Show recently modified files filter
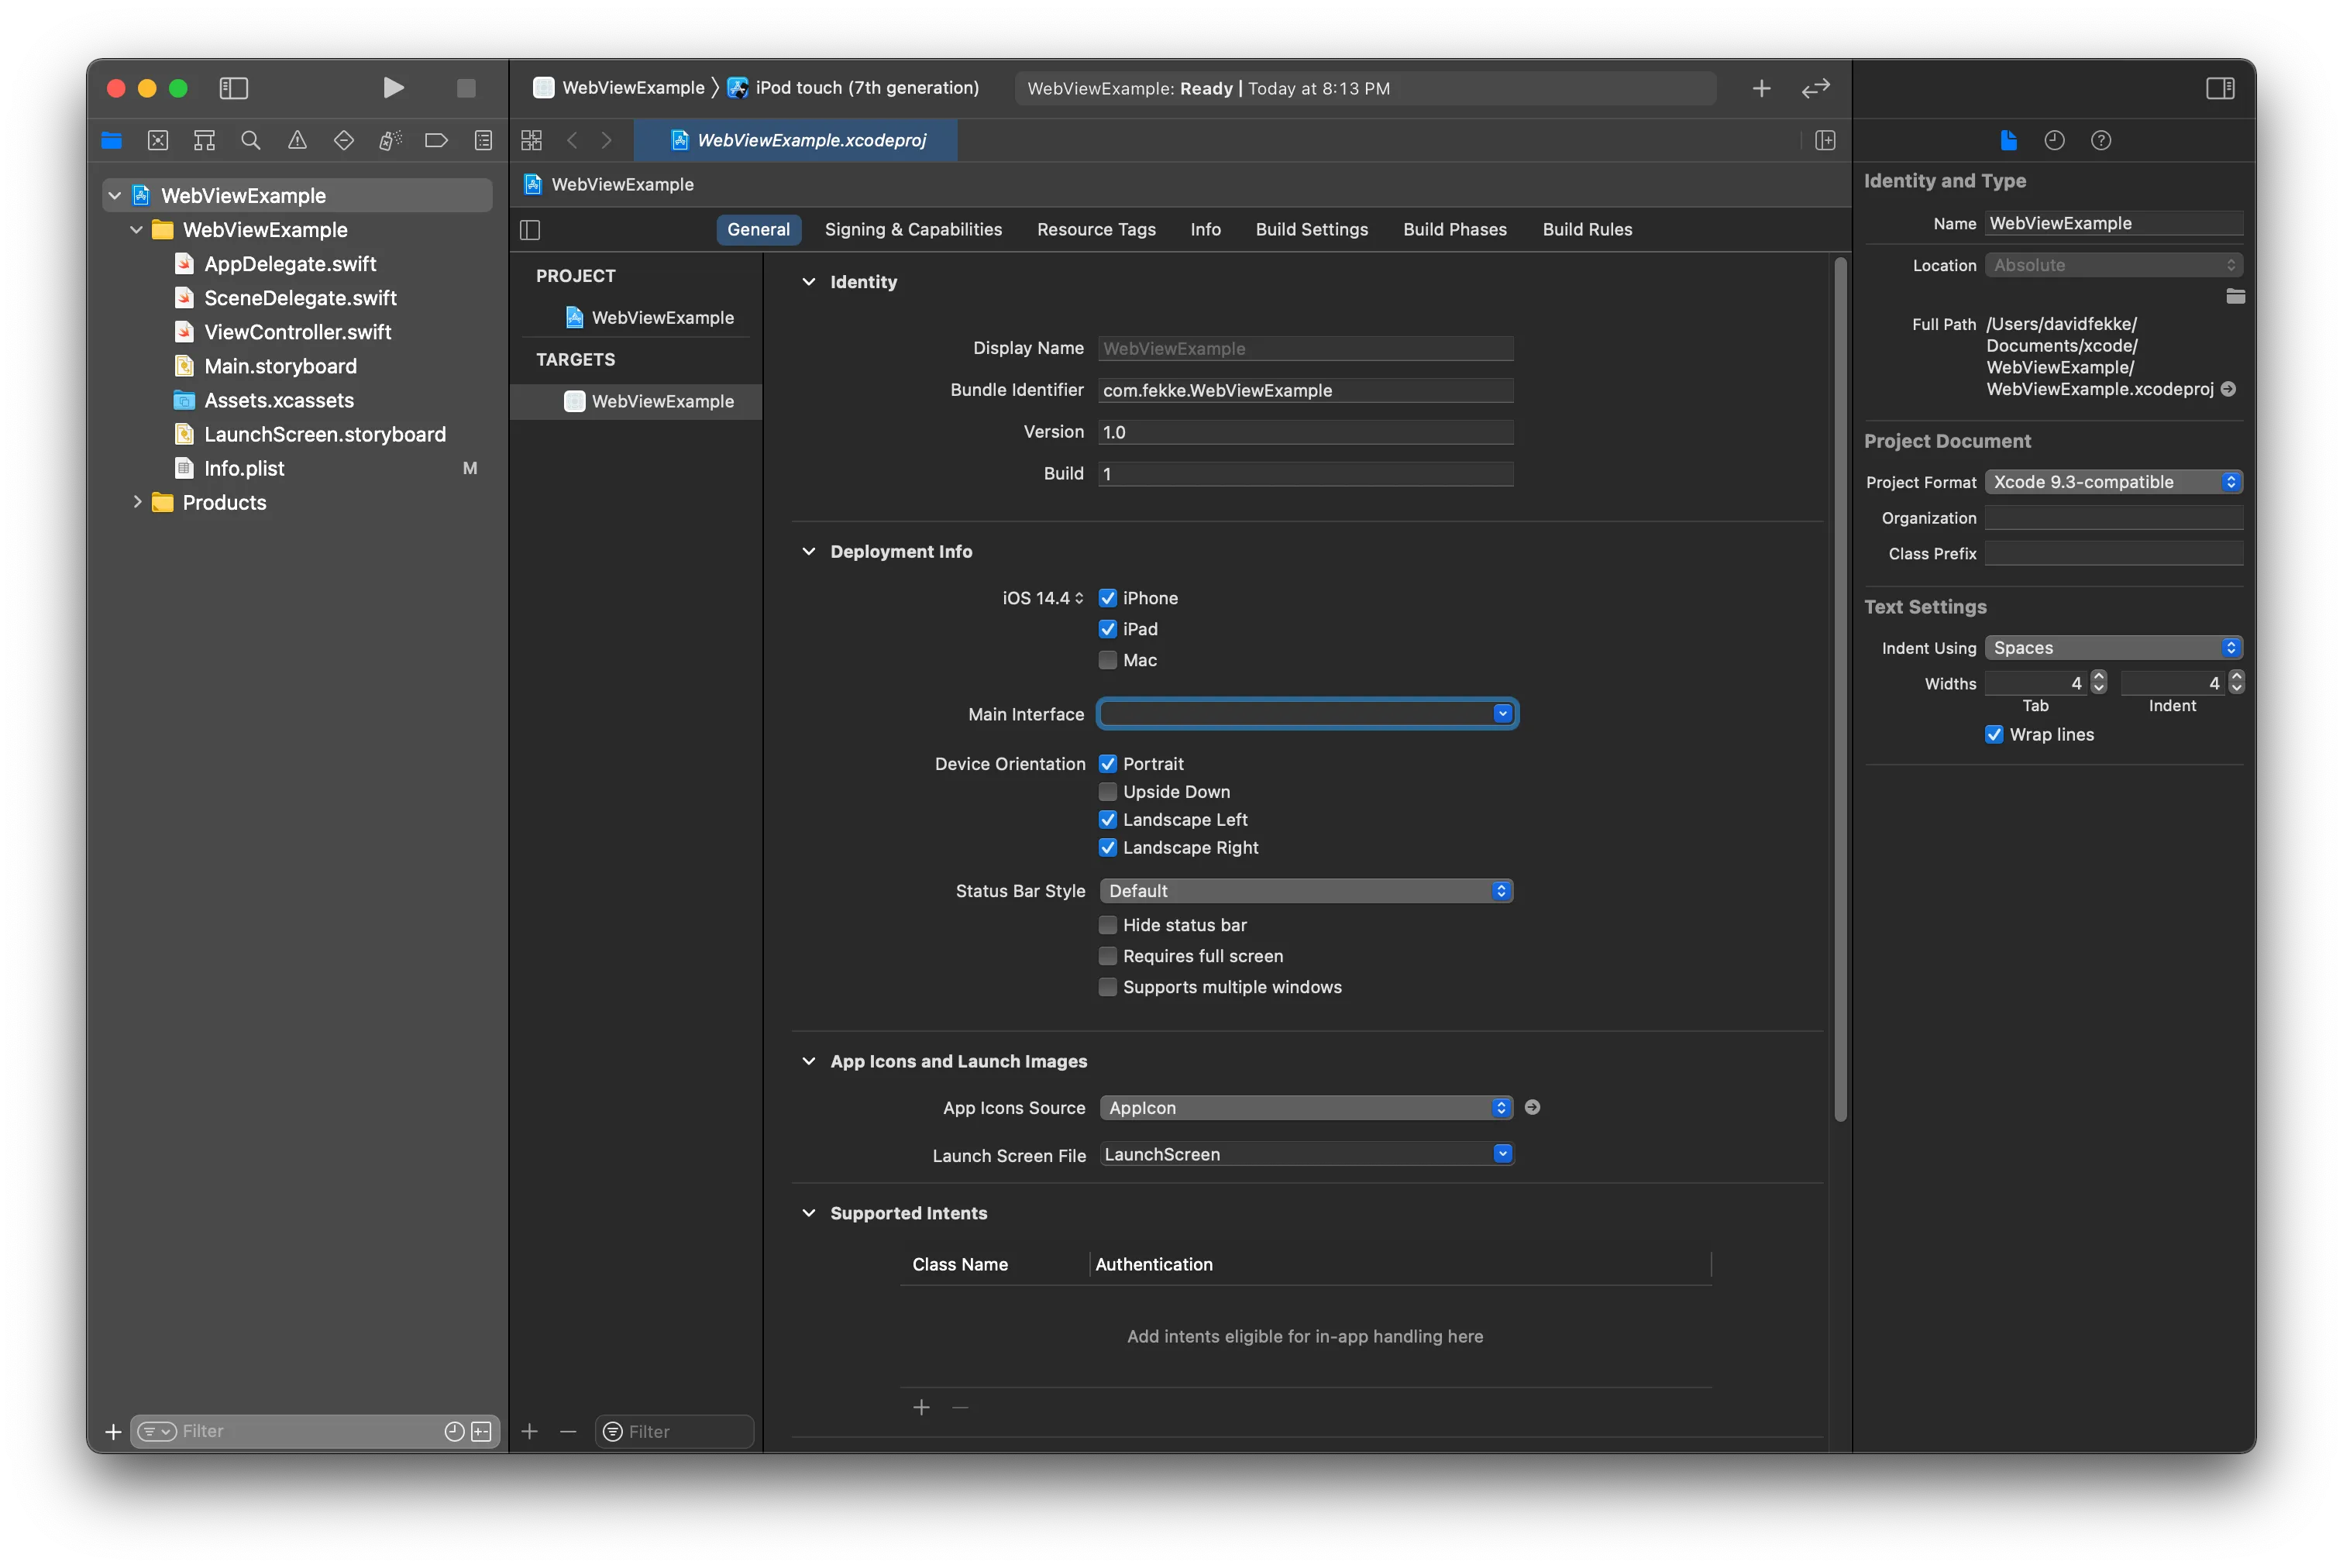Screen dimensions: 2343x1568 (x=454, y=1431)
